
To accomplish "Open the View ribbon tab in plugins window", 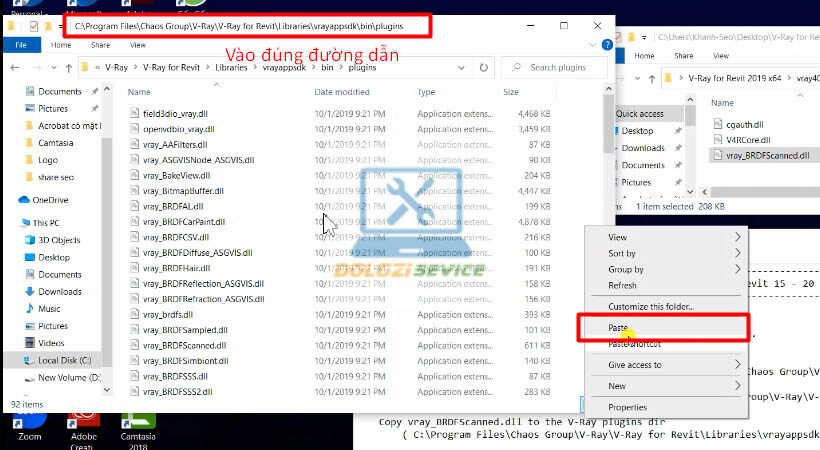I will [138, 45].
